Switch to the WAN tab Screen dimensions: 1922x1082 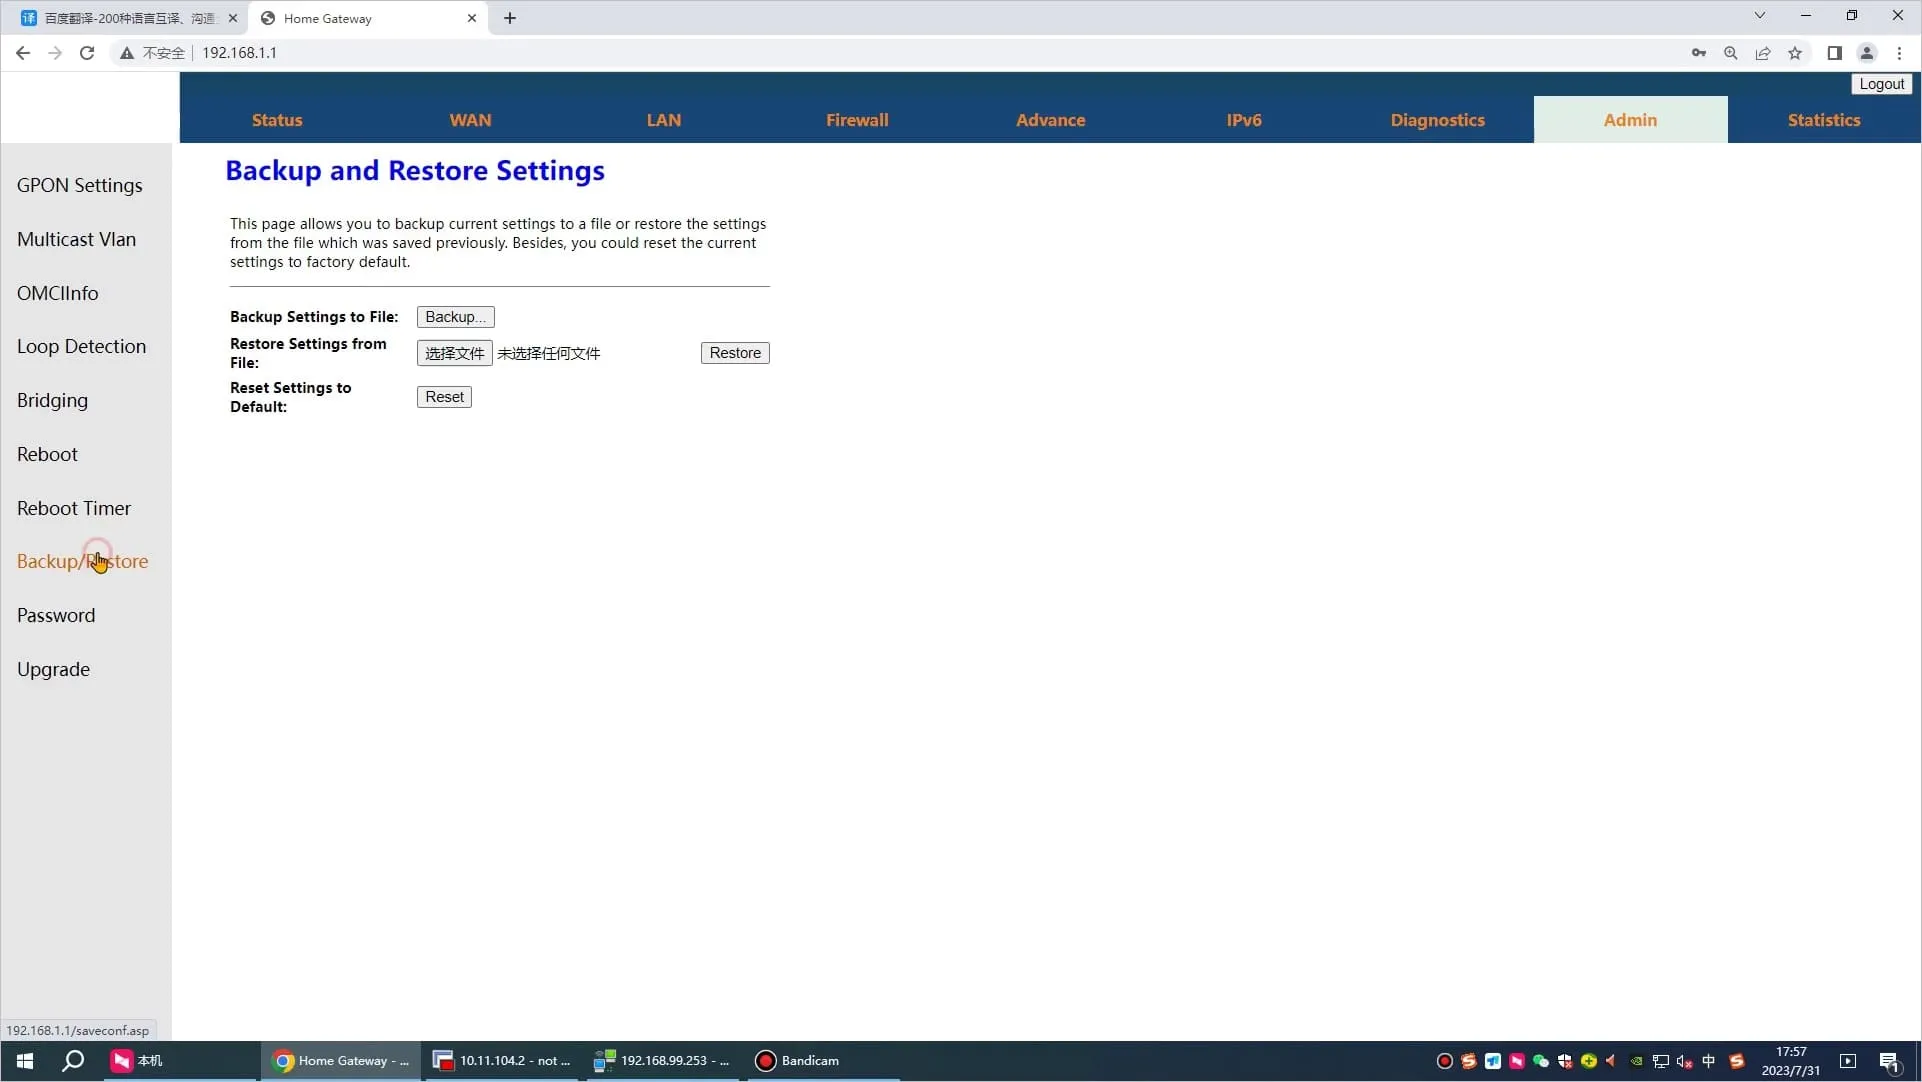click(470, 120)
